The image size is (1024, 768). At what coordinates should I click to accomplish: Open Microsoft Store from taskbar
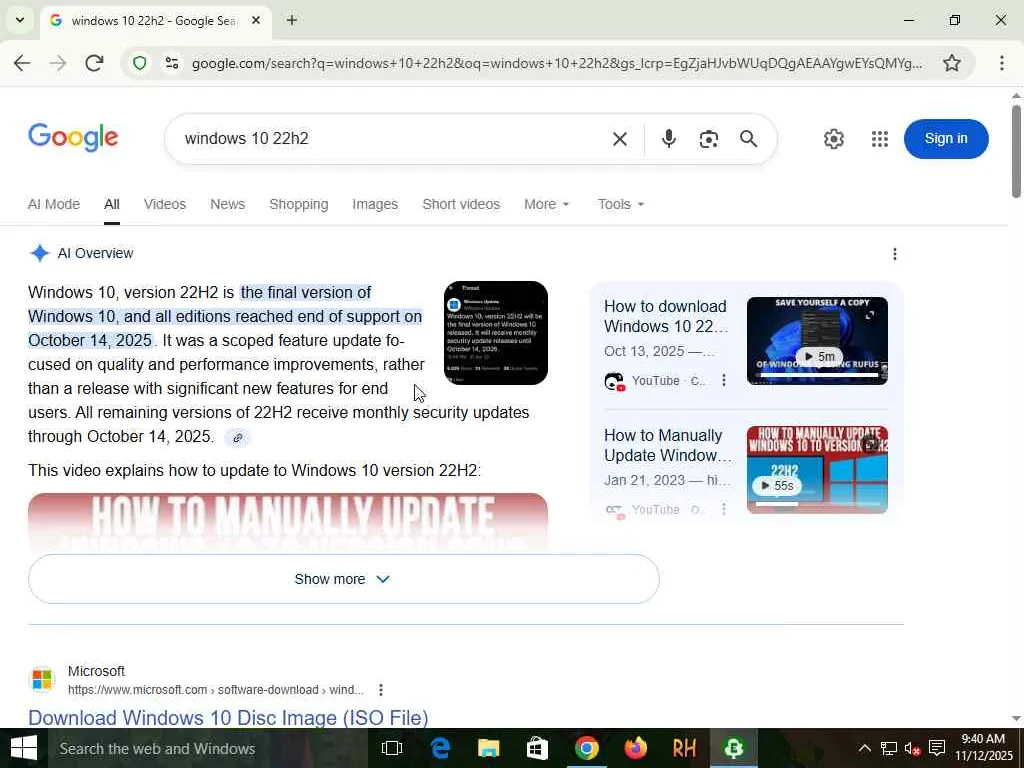coord(537,748)
